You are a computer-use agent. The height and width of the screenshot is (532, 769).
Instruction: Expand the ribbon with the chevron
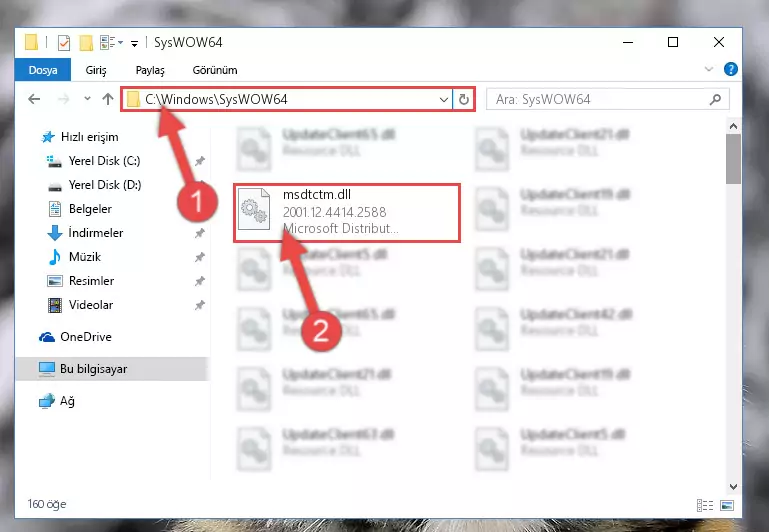click(x=708, y=69)
